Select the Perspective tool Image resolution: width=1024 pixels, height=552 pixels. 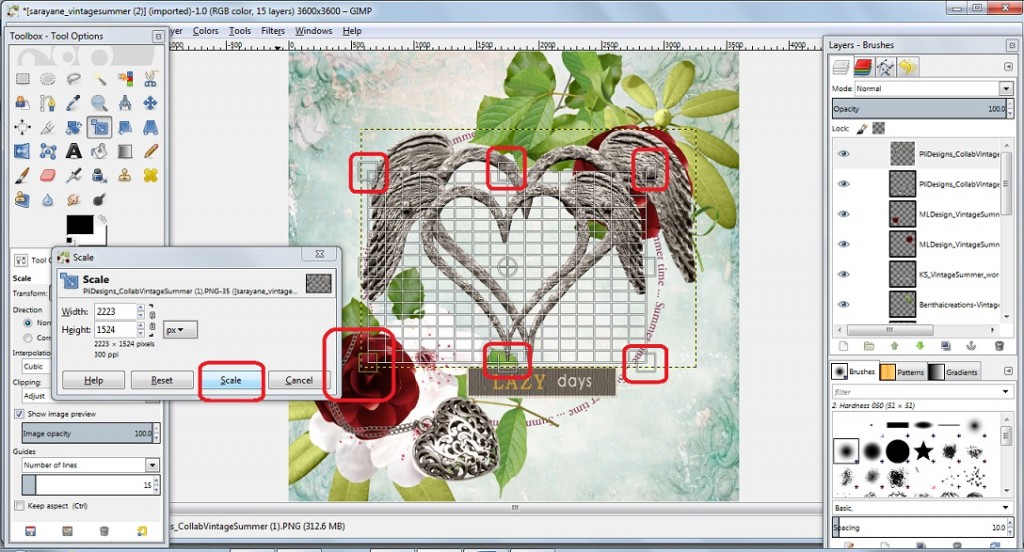coord(151,127)
